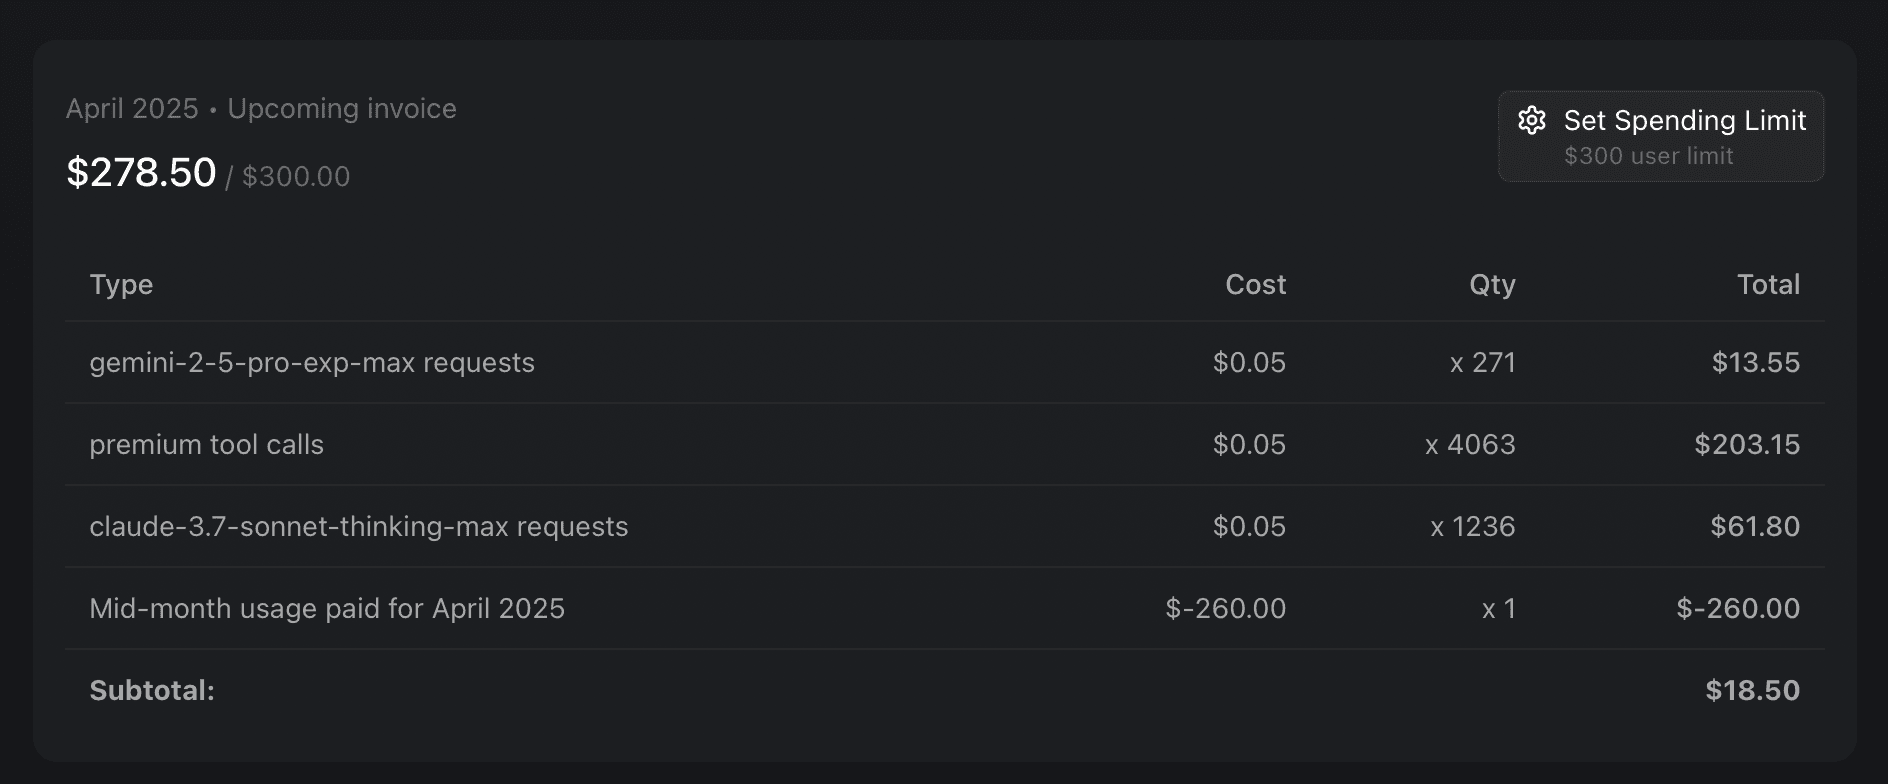Screen dimensions: 1888x784
Task: Select the claude-3.7-sonnet-thinking-max requests row
Action: (x=359, y=526)
